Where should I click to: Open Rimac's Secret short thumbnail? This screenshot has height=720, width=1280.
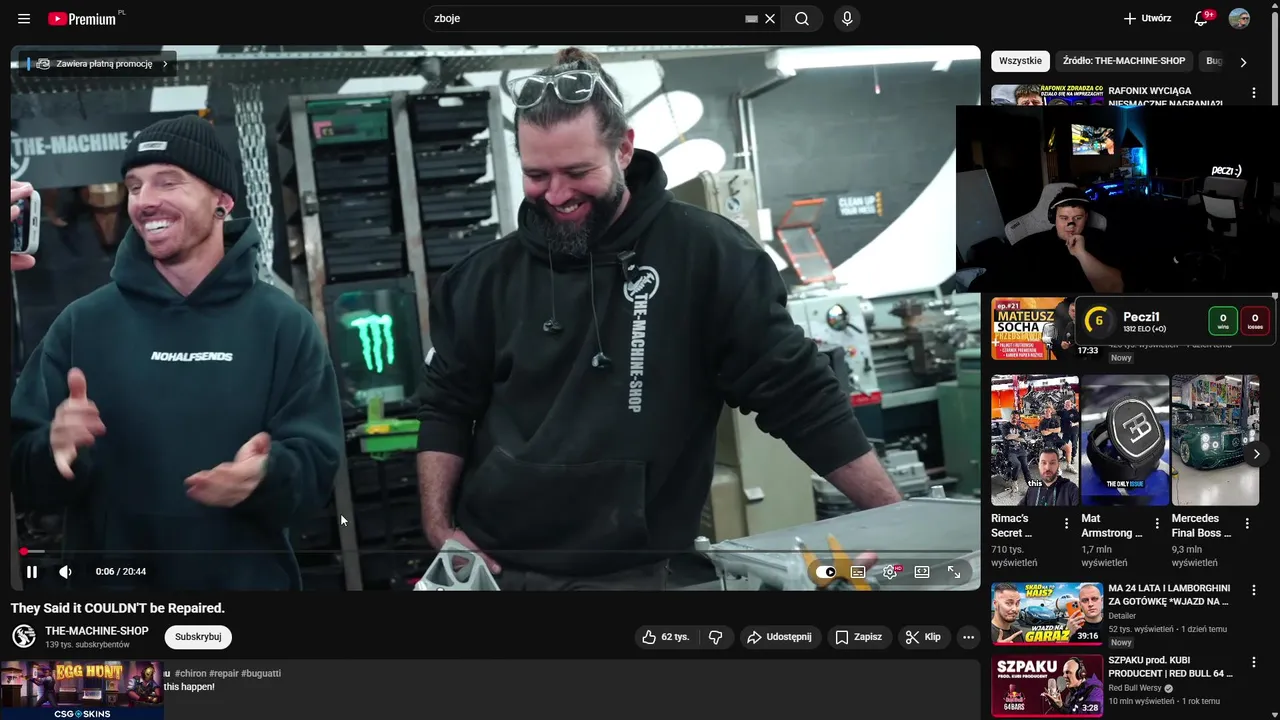tap(1035, 440)
